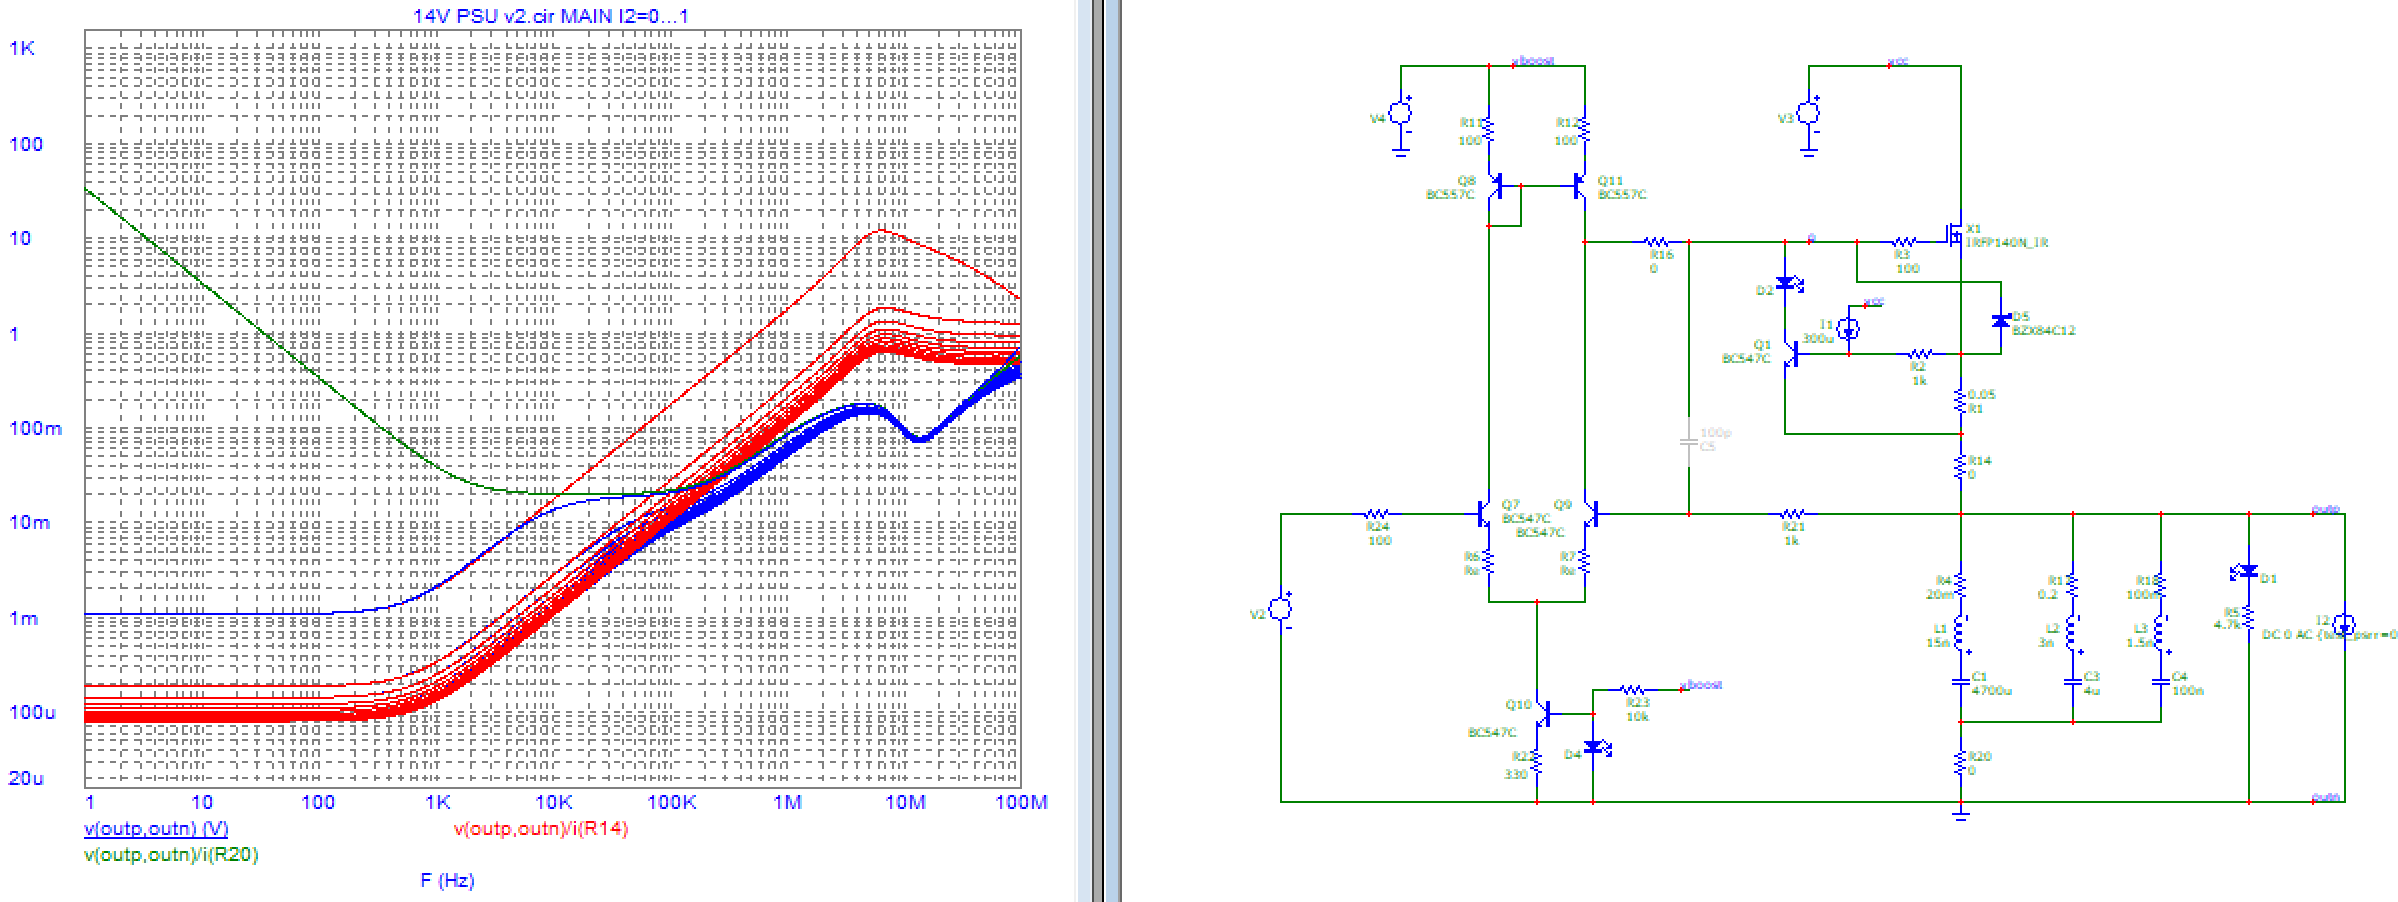Image resolution: width=2398 pixels, height=902 pixels.
Task: Click the v(outp,outn) (V) trace label
Action: point(156,829)
